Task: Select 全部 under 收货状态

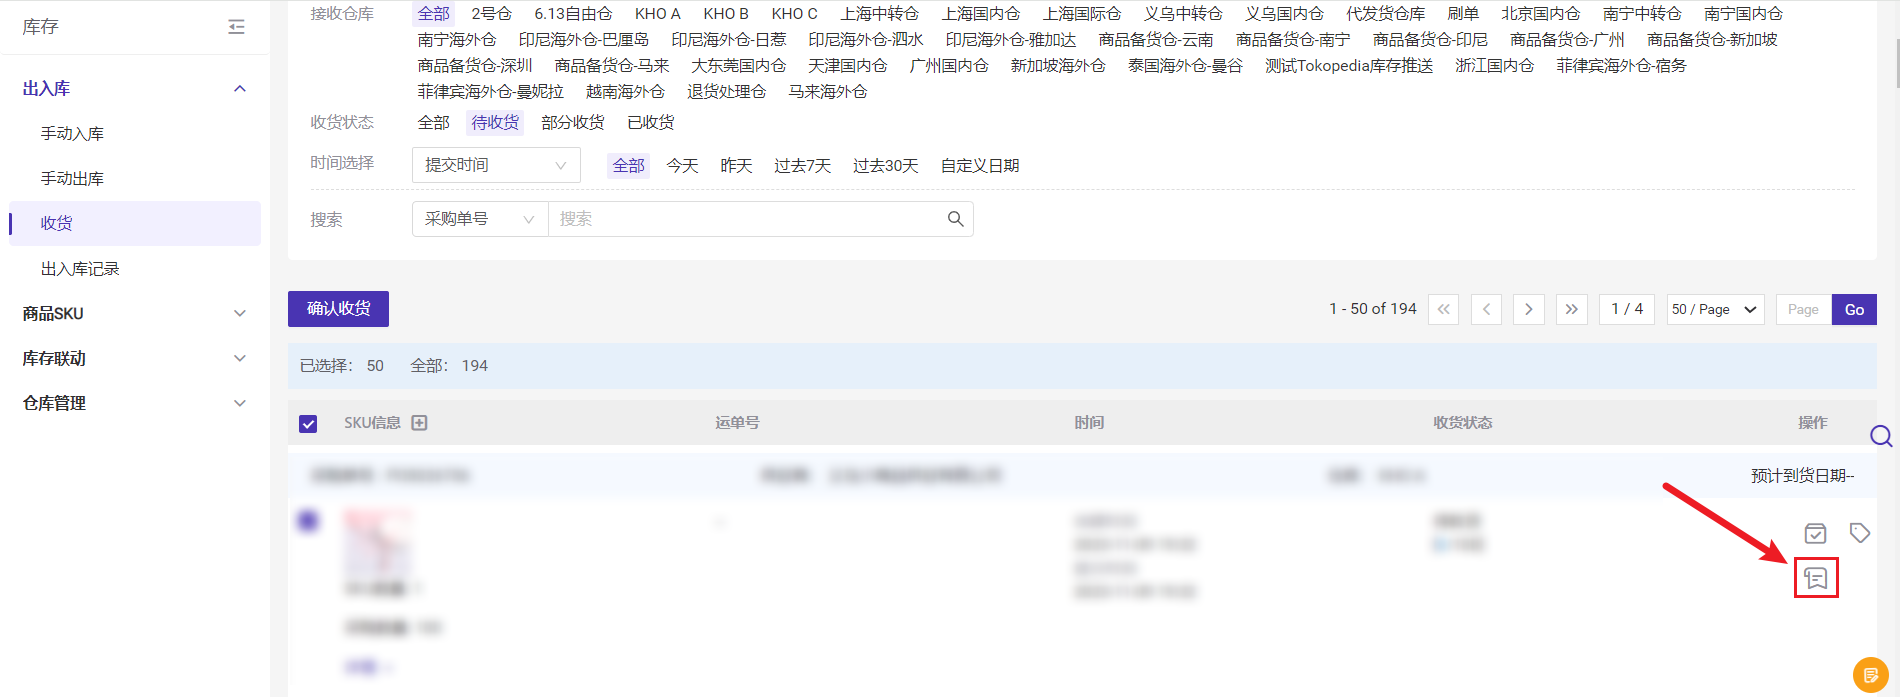Action: tap(434, 122)
